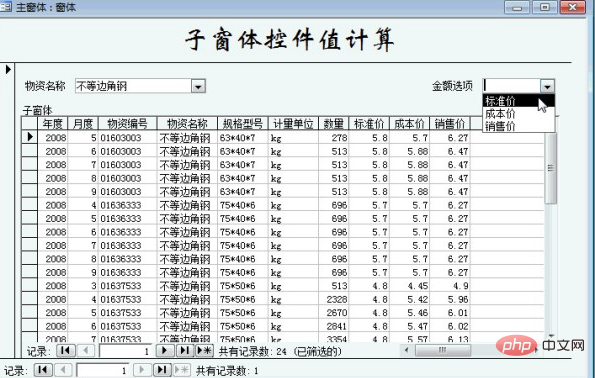Go to last record in main form navigator
The width and height of the screenshot is (595, 378).
(162, 370)
